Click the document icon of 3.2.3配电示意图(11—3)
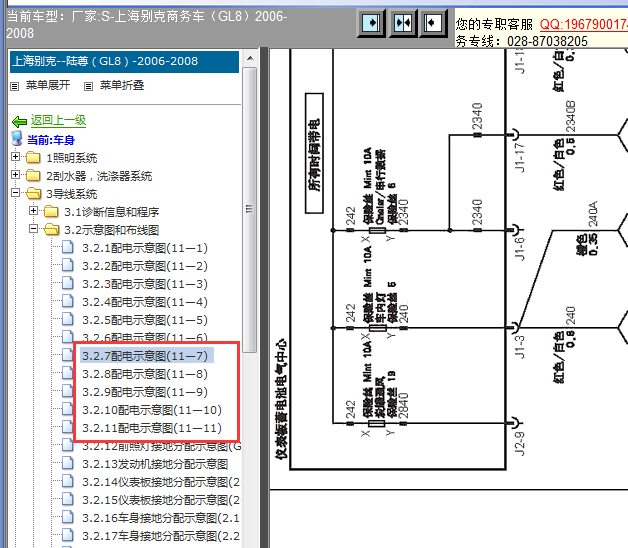 point(68,283)
